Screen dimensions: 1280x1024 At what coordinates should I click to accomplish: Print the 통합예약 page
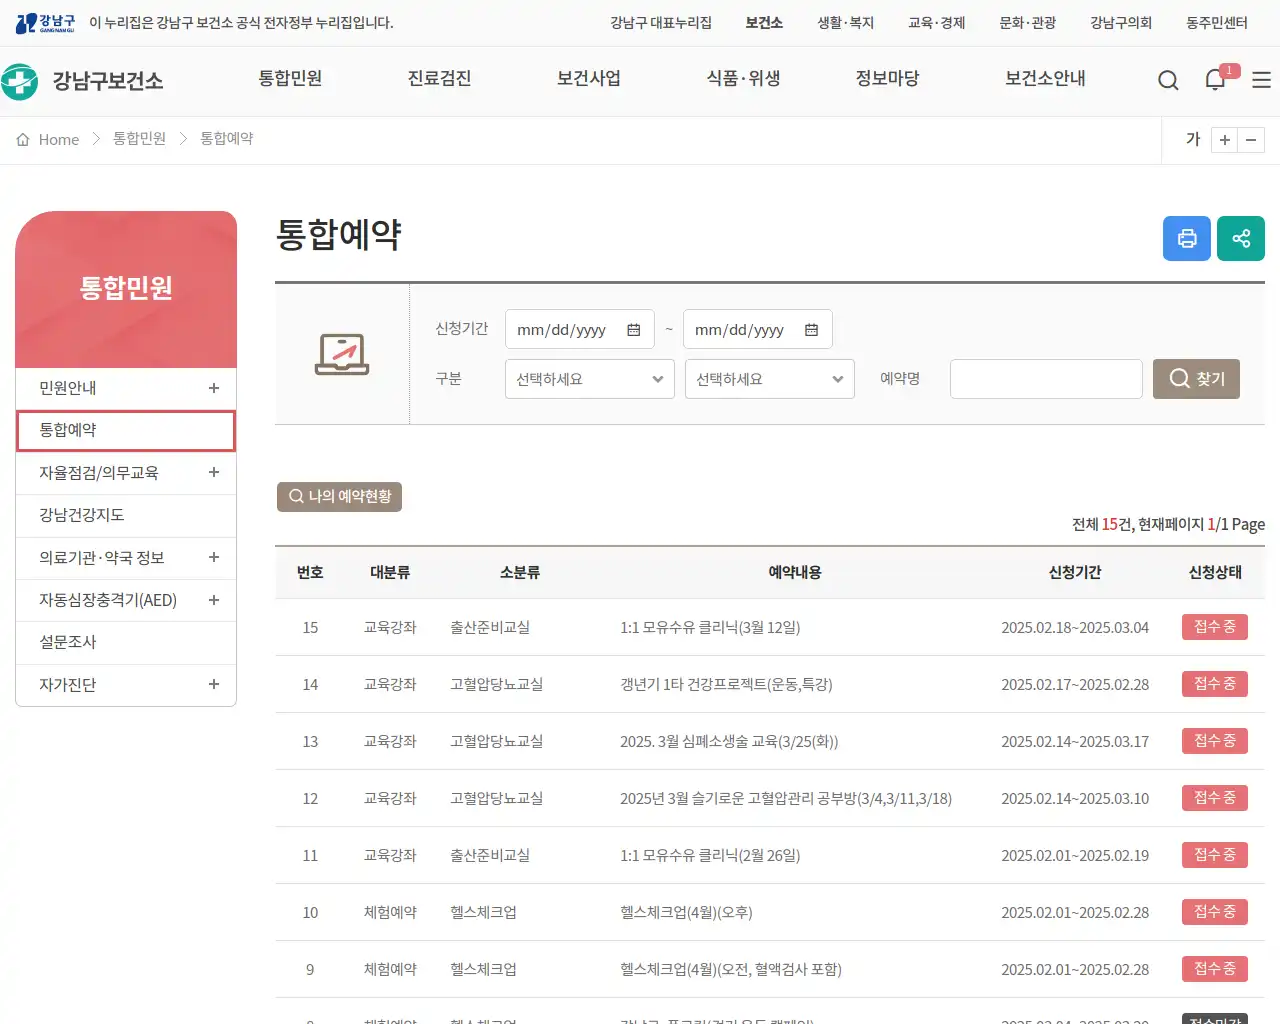tap(1186, 238)
